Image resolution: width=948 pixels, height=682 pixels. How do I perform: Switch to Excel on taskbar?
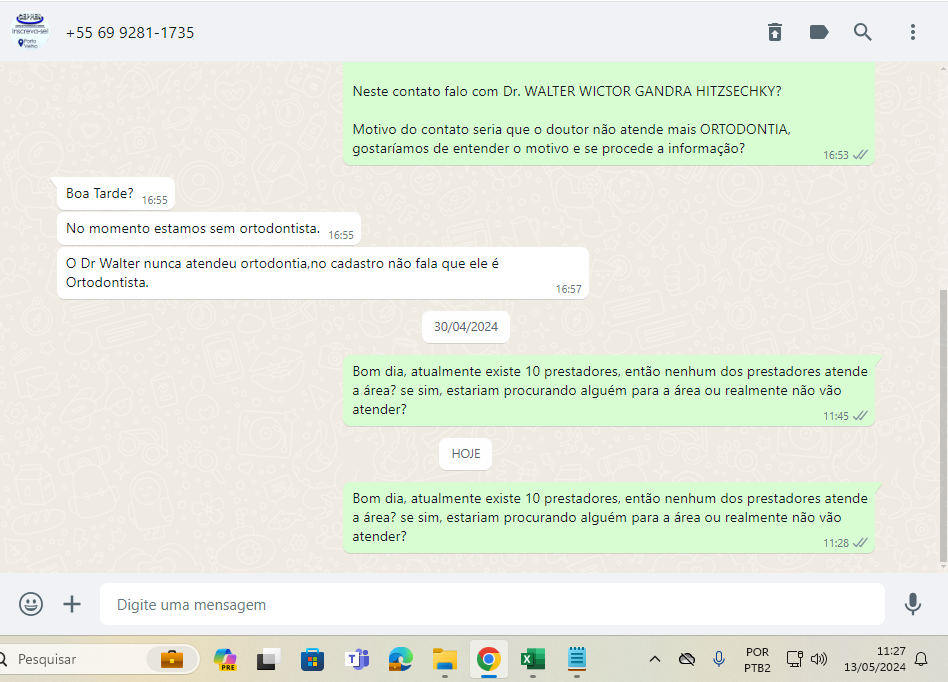tap(533, 659)
